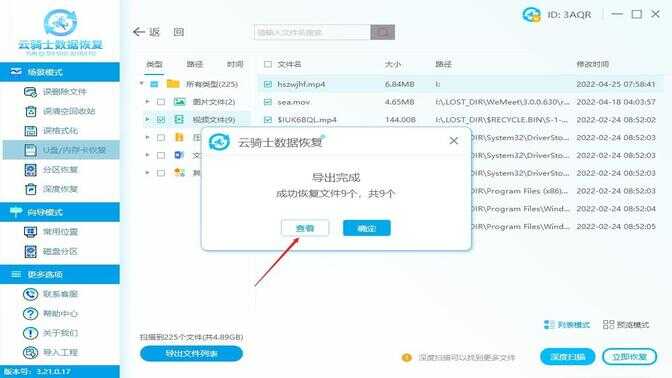Toggle checkbox for 所有类型(225)

click(154, 84)
